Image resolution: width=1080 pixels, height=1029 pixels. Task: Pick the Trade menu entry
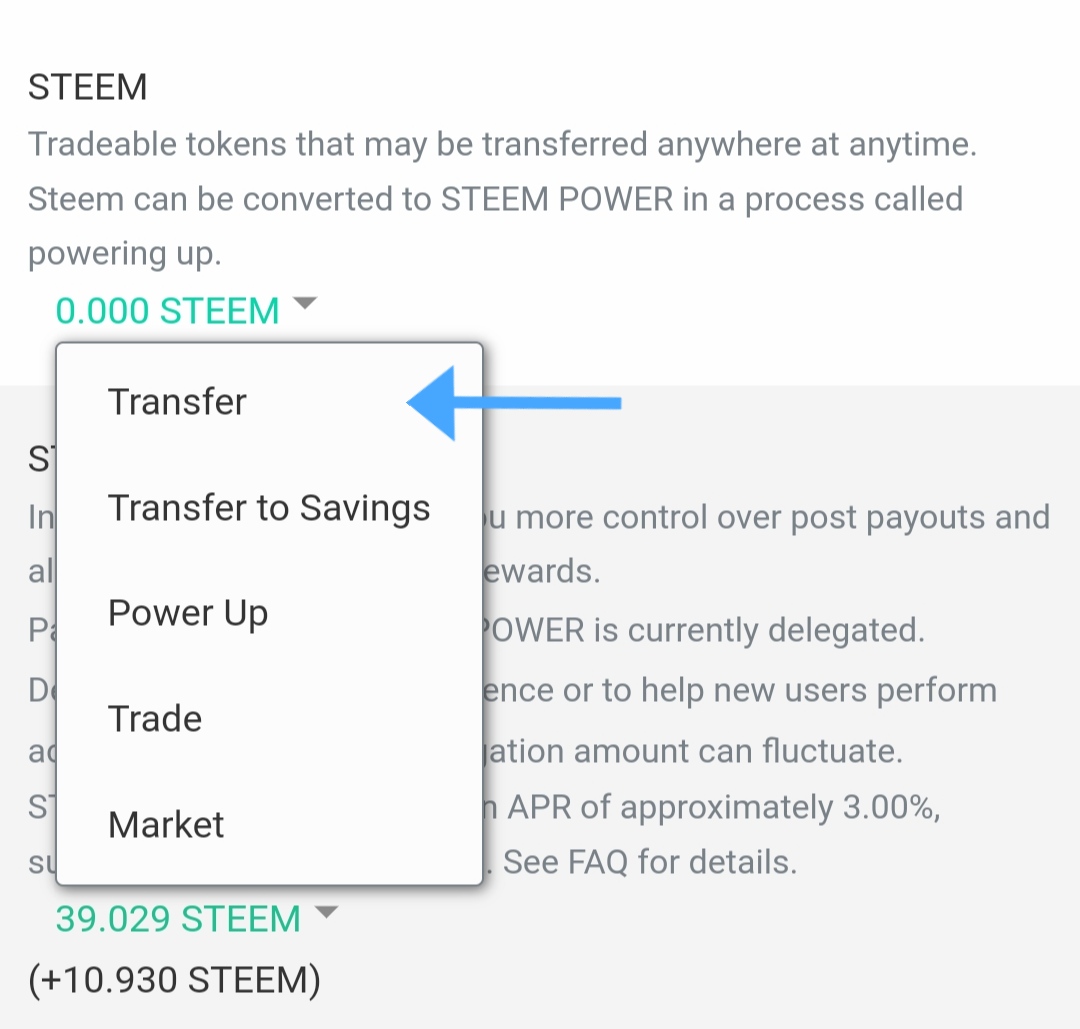[x=155, y=719]
